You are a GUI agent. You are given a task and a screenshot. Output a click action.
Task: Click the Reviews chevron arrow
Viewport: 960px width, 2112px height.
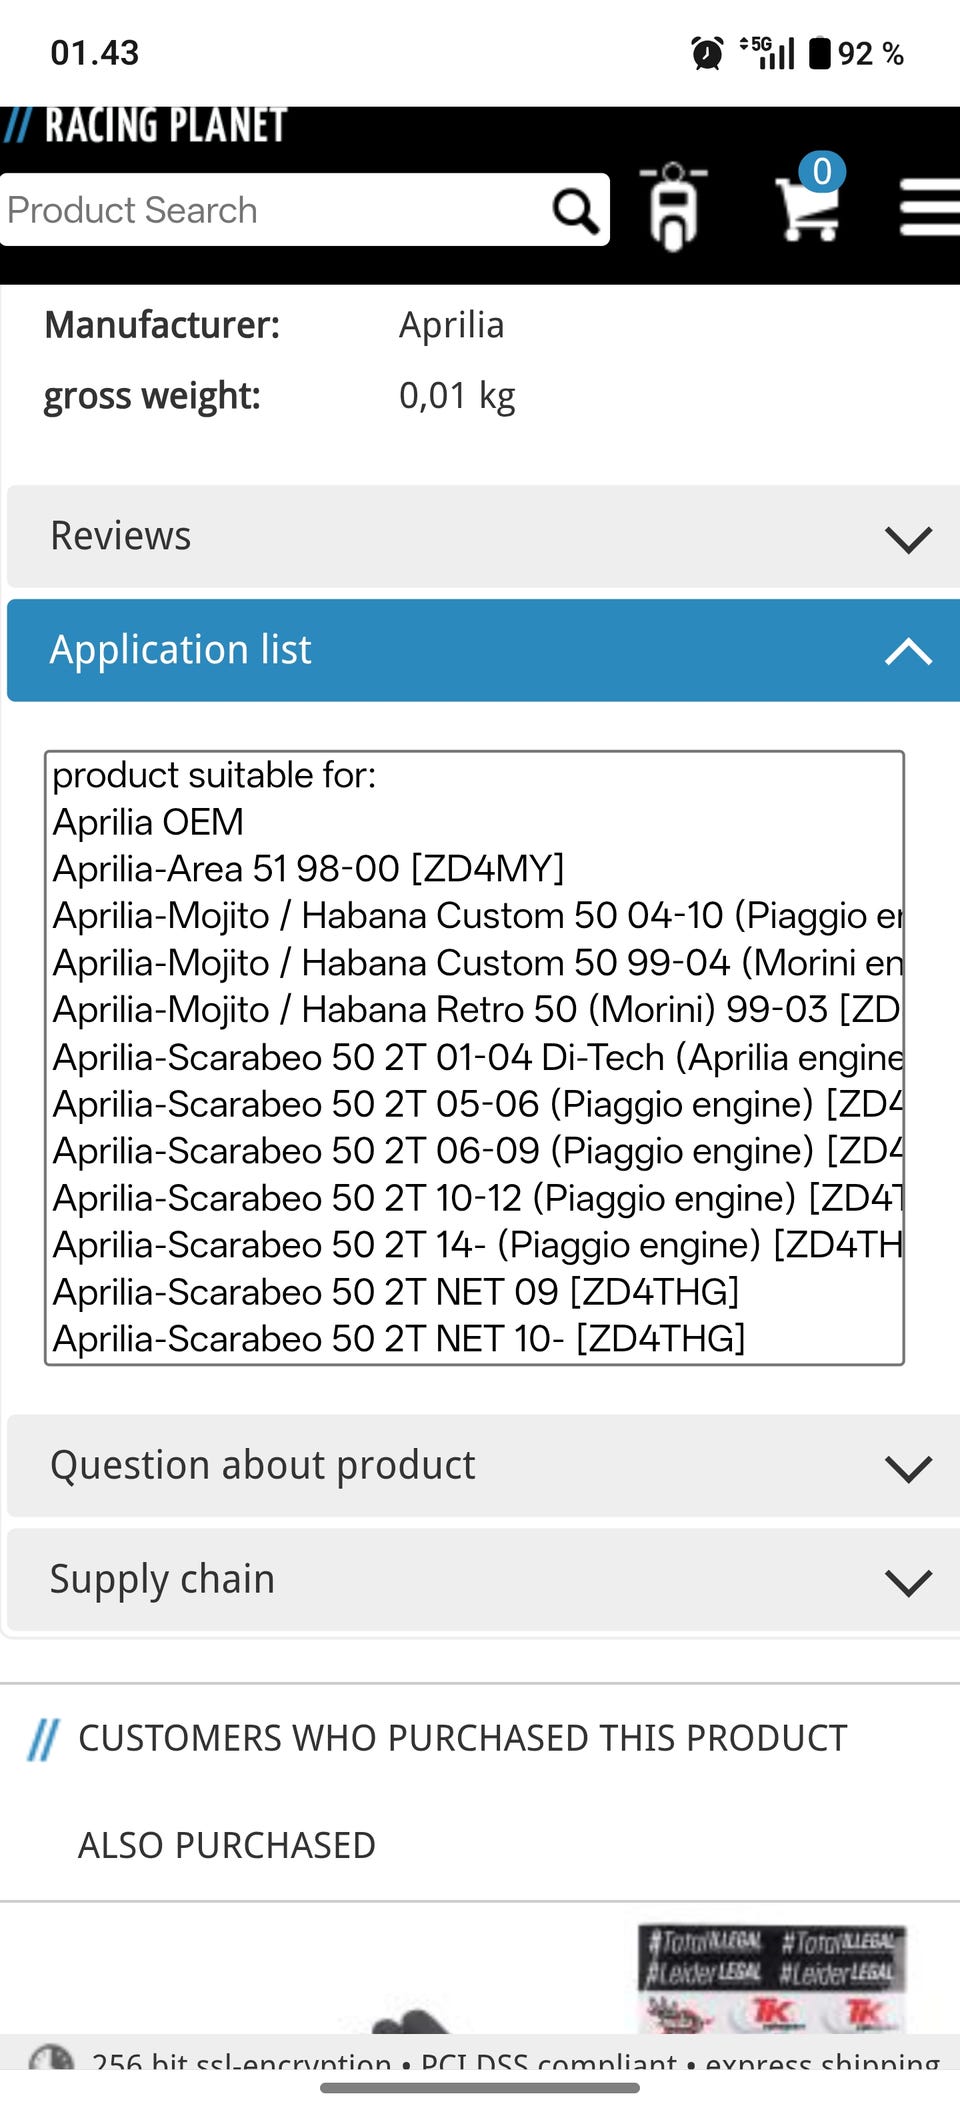(x=908, y=540)
